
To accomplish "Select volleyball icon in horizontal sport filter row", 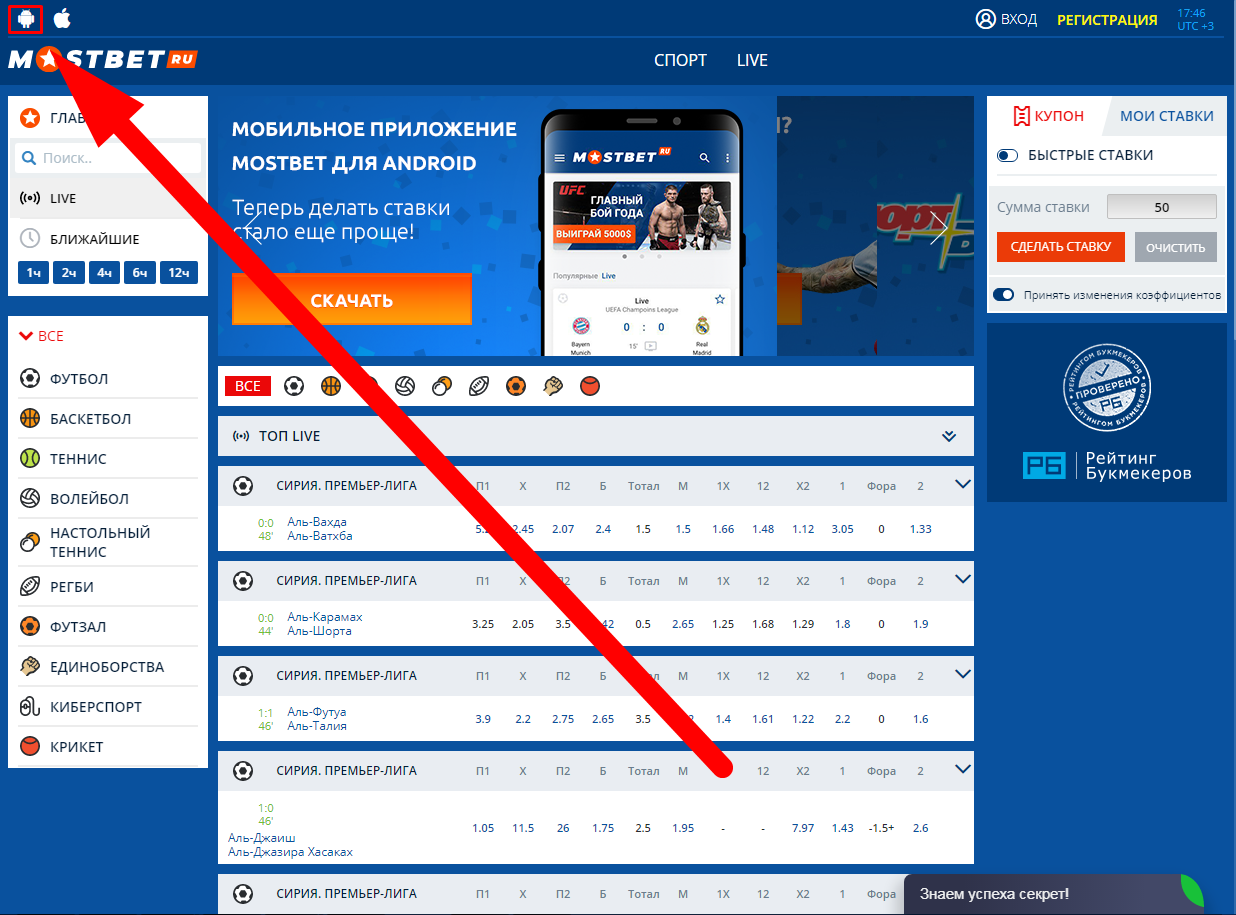I will (x=405, y=386).
